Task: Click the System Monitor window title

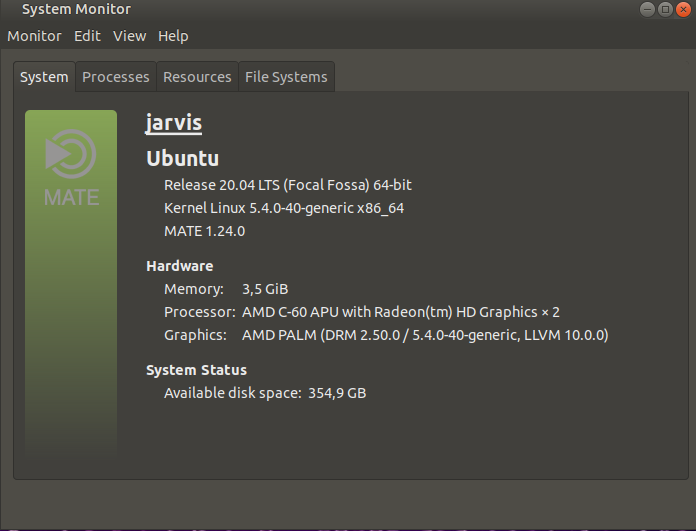Action: click(76, 9)
